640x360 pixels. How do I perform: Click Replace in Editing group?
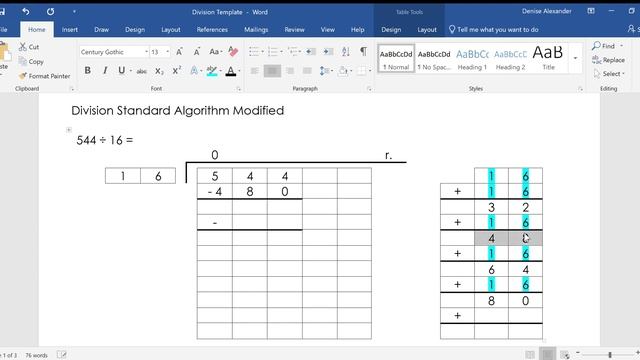pos(608,60)
